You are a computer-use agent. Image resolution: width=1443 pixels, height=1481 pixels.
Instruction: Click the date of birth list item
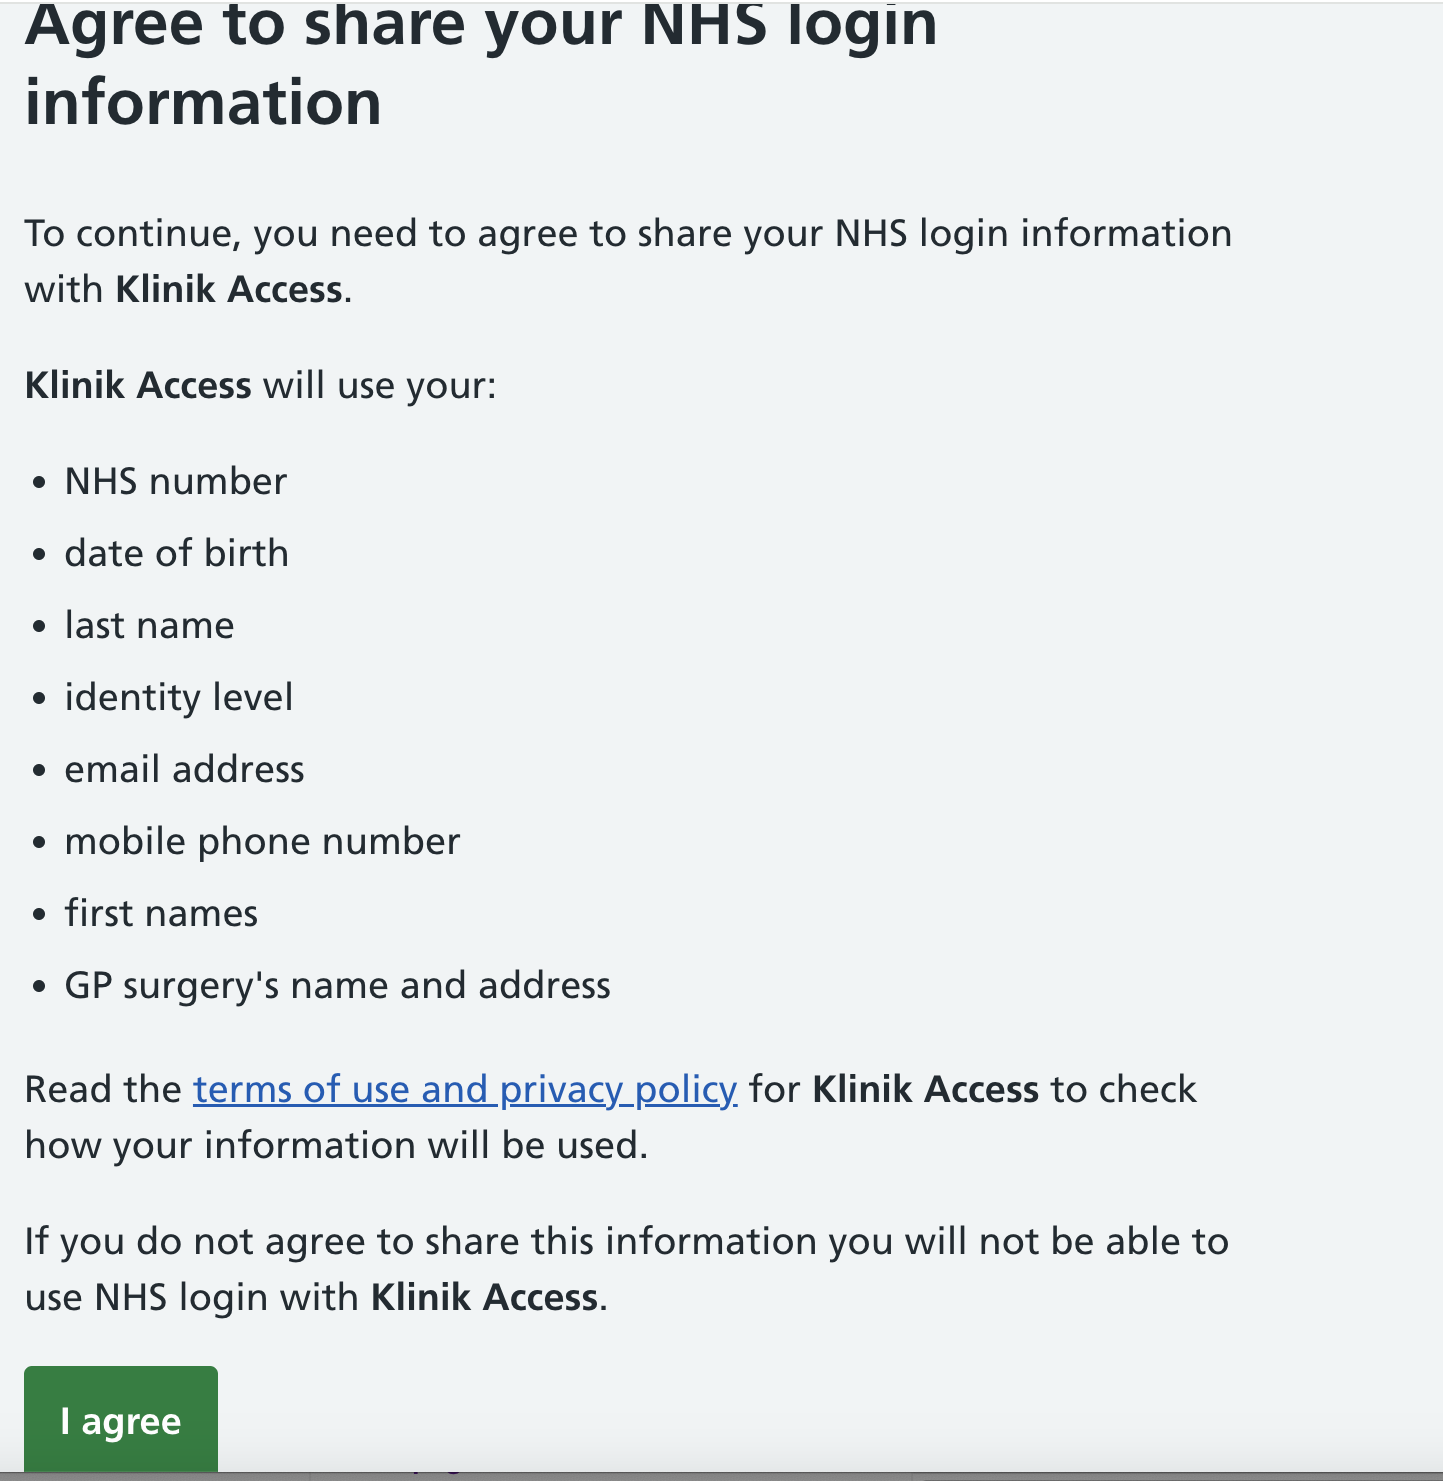[x=177, y=554]
